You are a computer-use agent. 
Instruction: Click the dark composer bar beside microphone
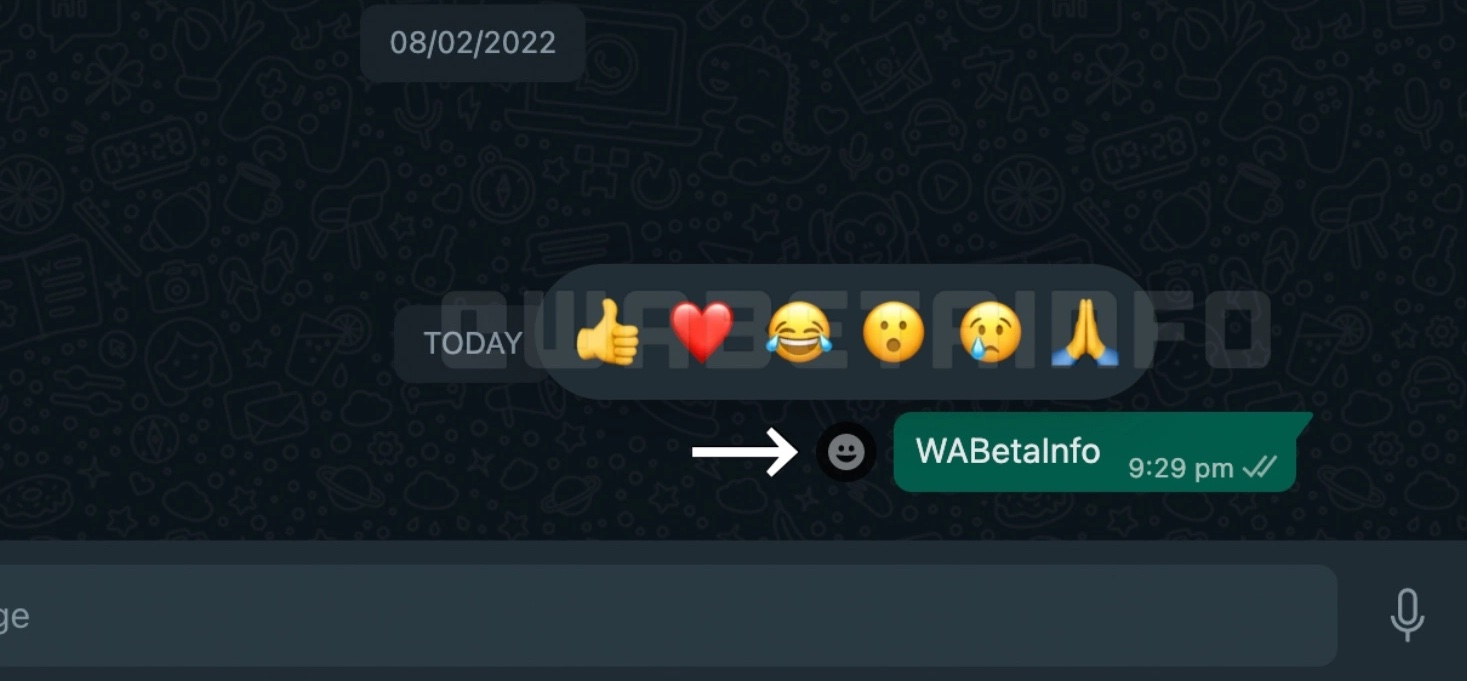(1368, 616)
